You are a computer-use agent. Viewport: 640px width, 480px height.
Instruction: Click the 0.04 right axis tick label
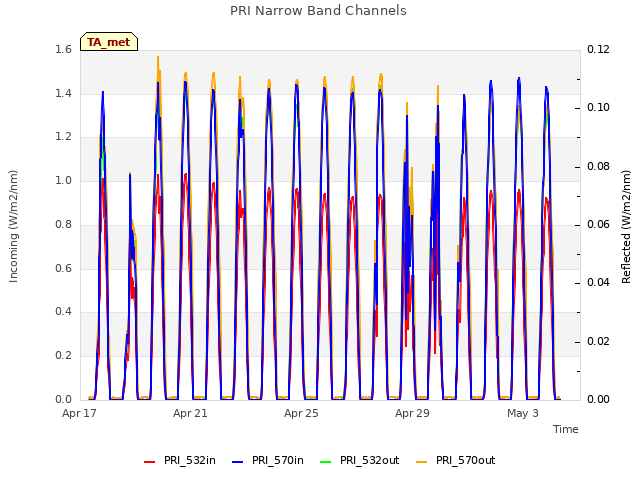[598, 282]
